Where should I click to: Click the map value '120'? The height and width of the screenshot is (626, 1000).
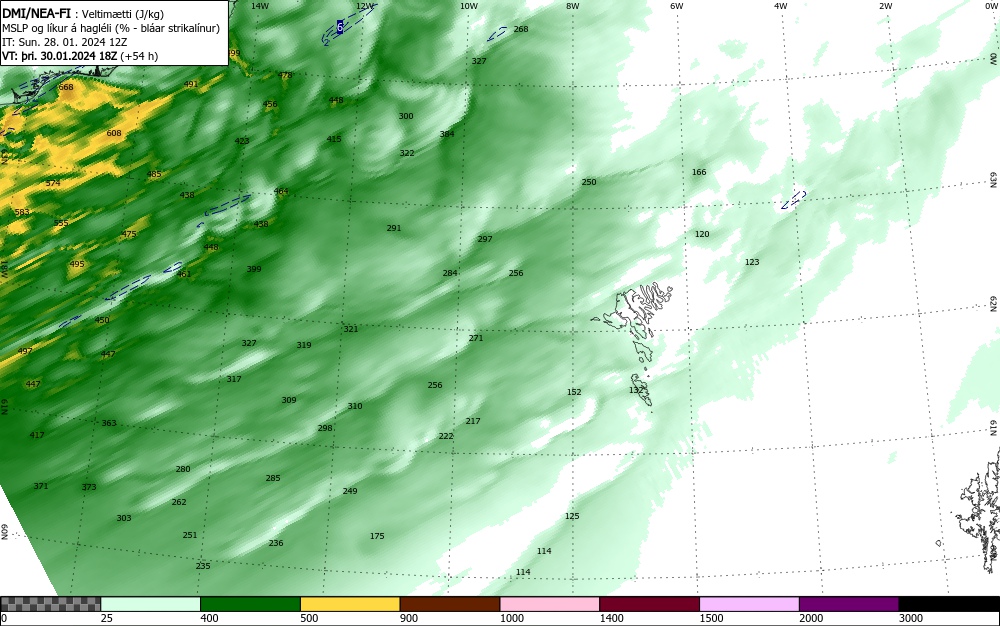pyautogui.click(x=702, y=234)
